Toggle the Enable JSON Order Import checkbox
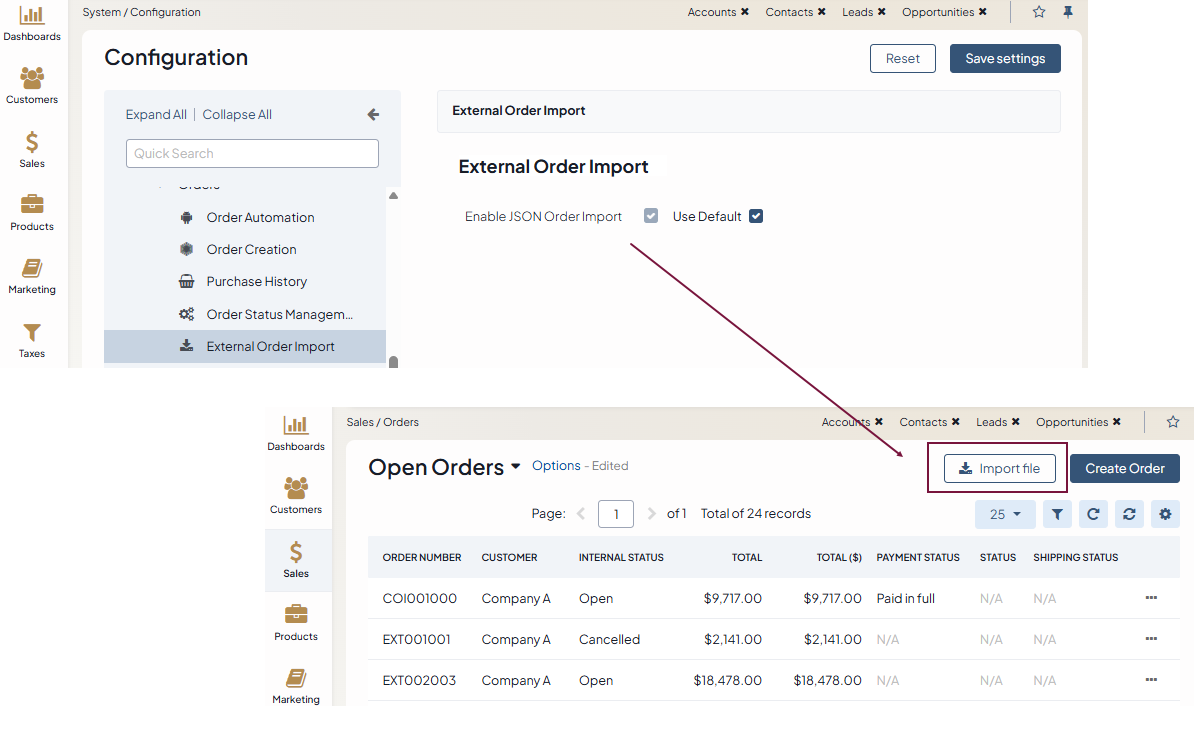1194x736 pixels. tap(651, 216)
